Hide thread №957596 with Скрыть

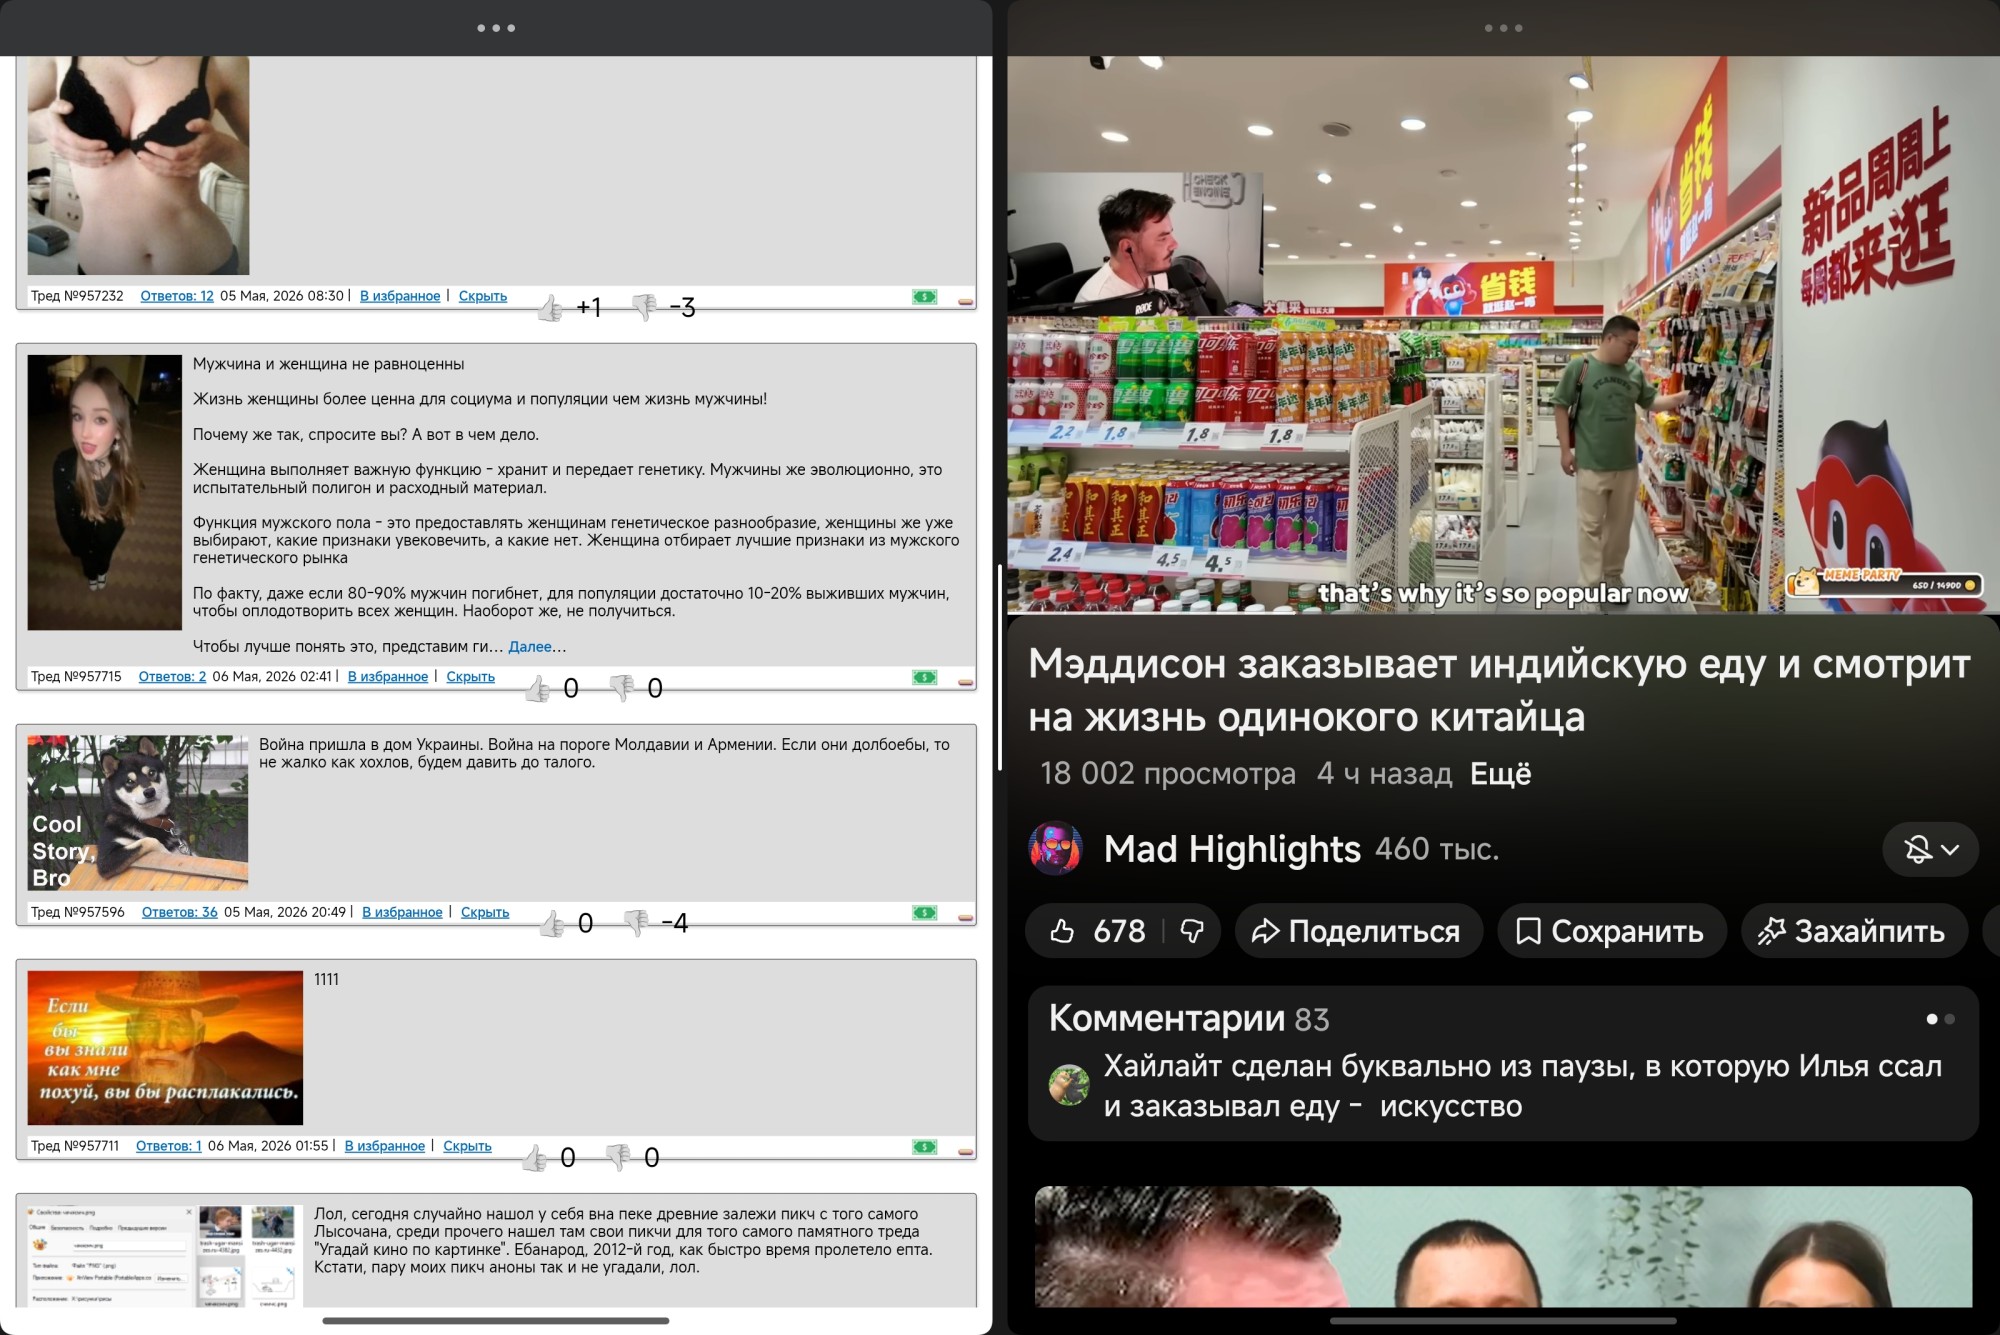click(x=485, y=912)
